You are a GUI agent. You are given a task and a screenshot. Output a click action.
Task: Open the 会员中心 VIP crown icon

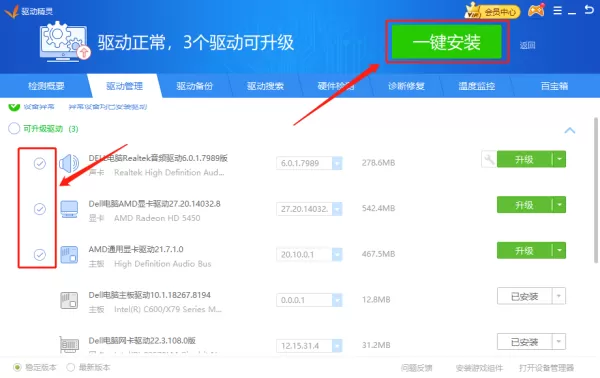click(492, 11)
